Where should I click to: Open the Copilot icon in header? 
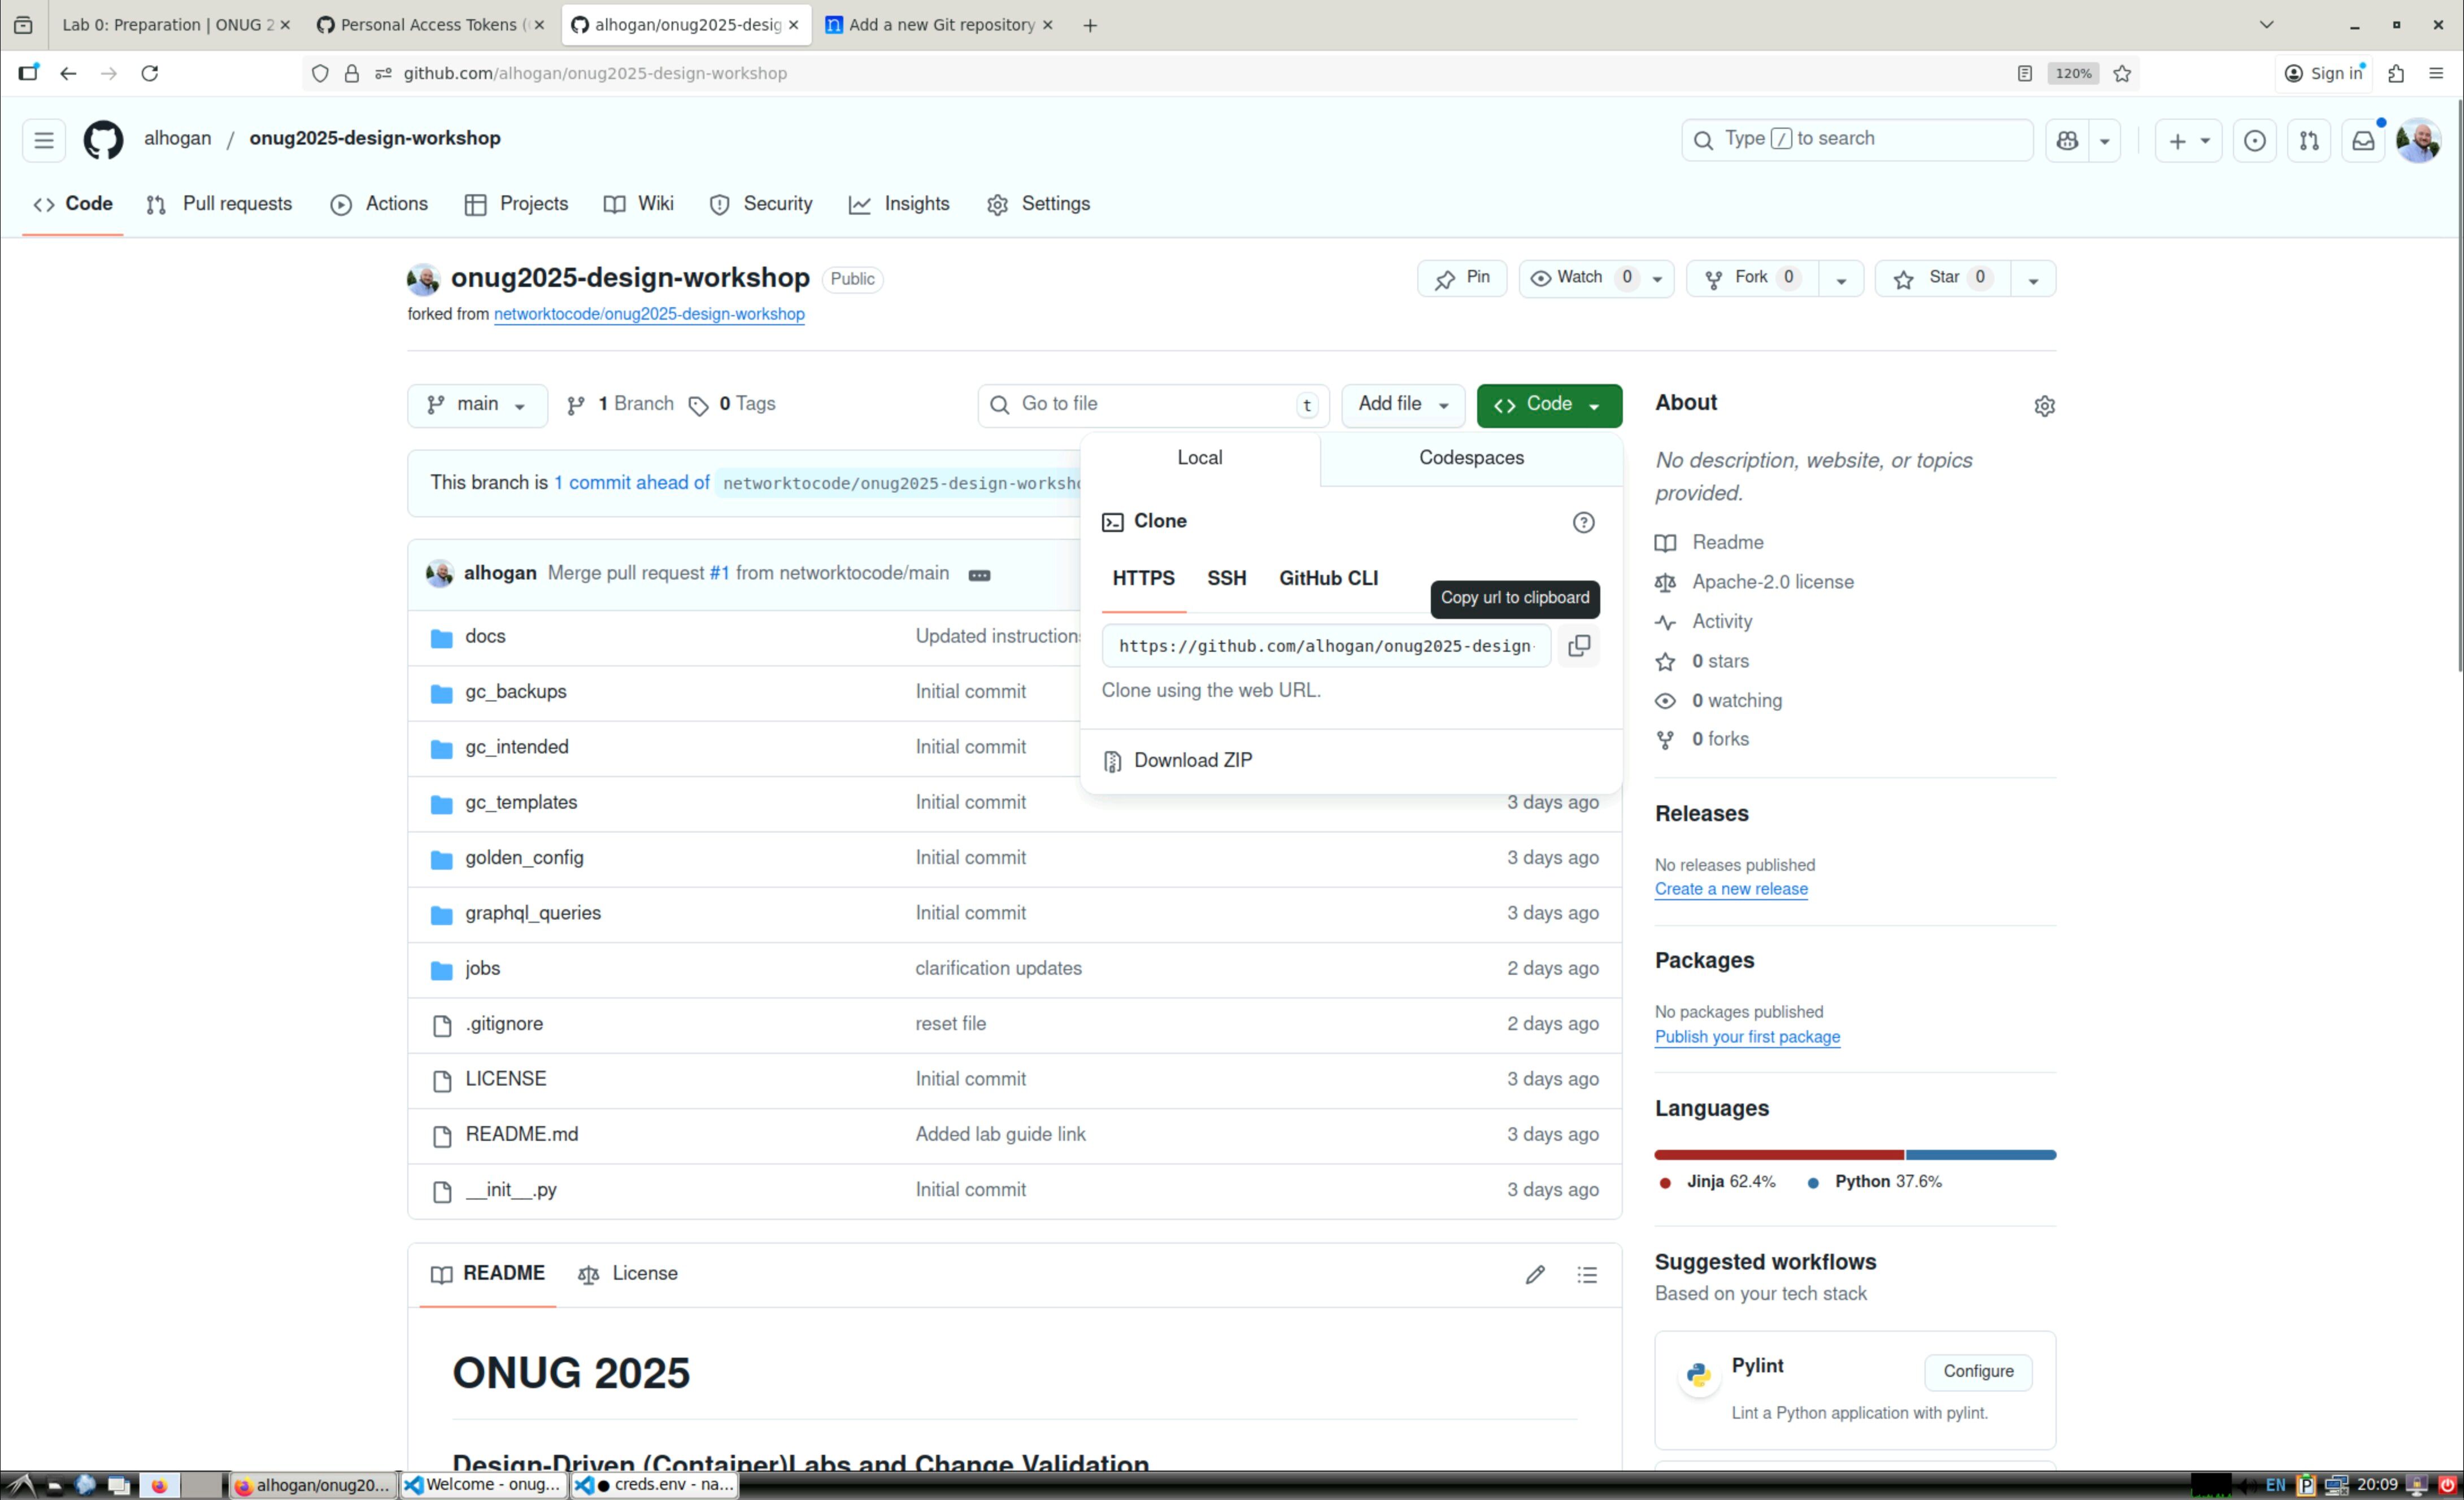(x=2067, y=140)
